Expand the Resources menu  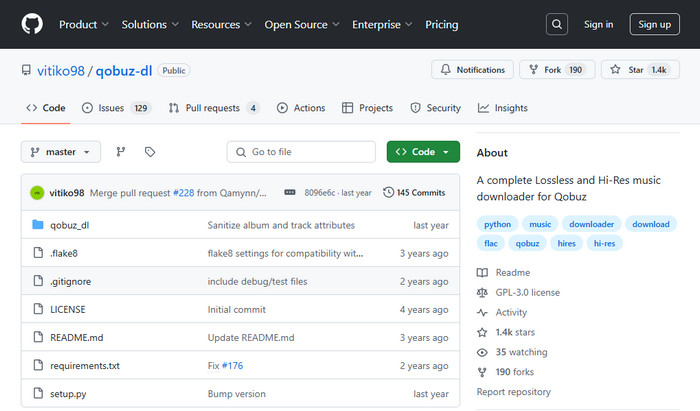[x=221, y=25]
